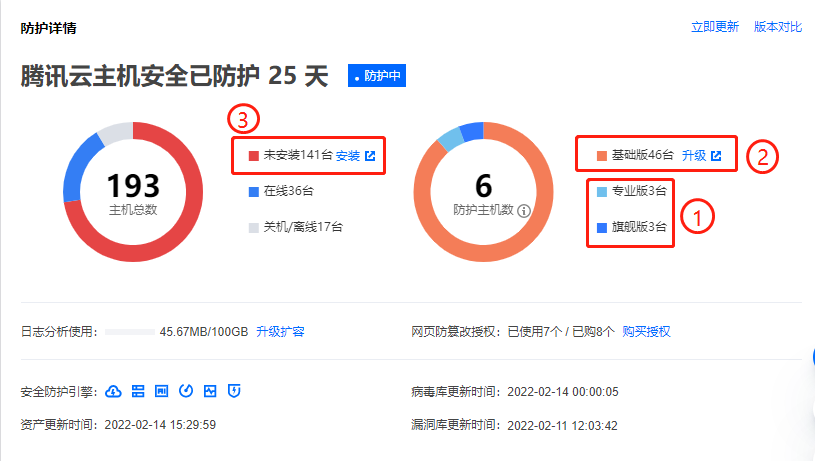Click the 在线36台 legend text
Viewport: 815px width, 461px height.
(288, 191)
